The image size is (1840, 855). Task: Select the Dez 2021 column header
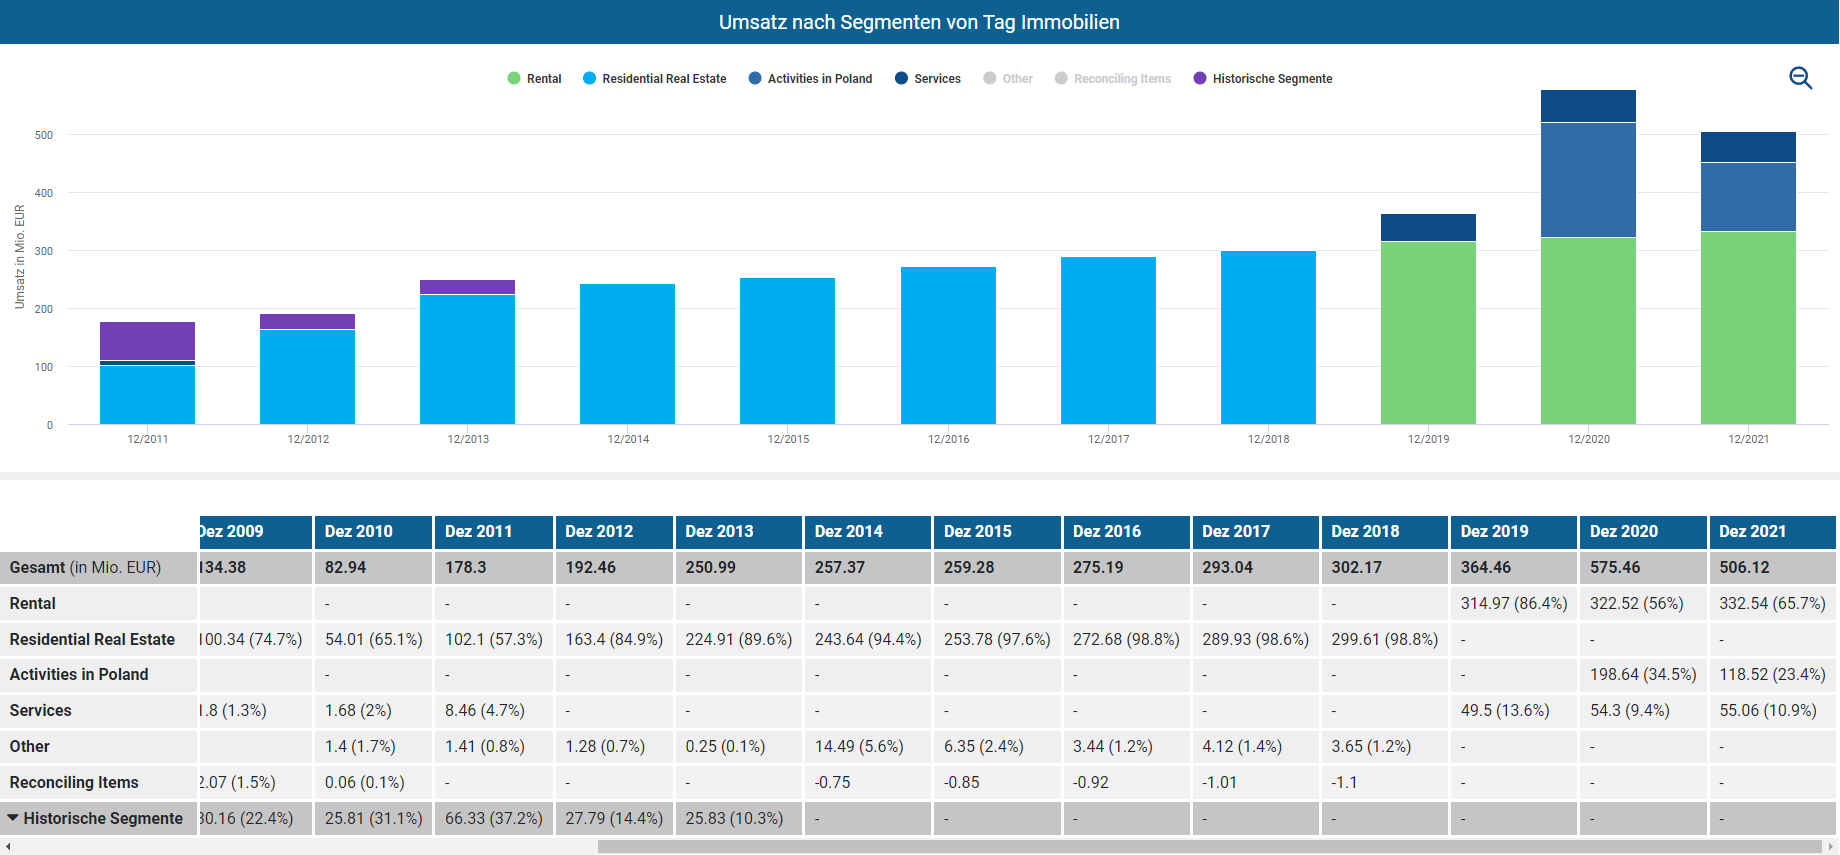coord(1752,531)
